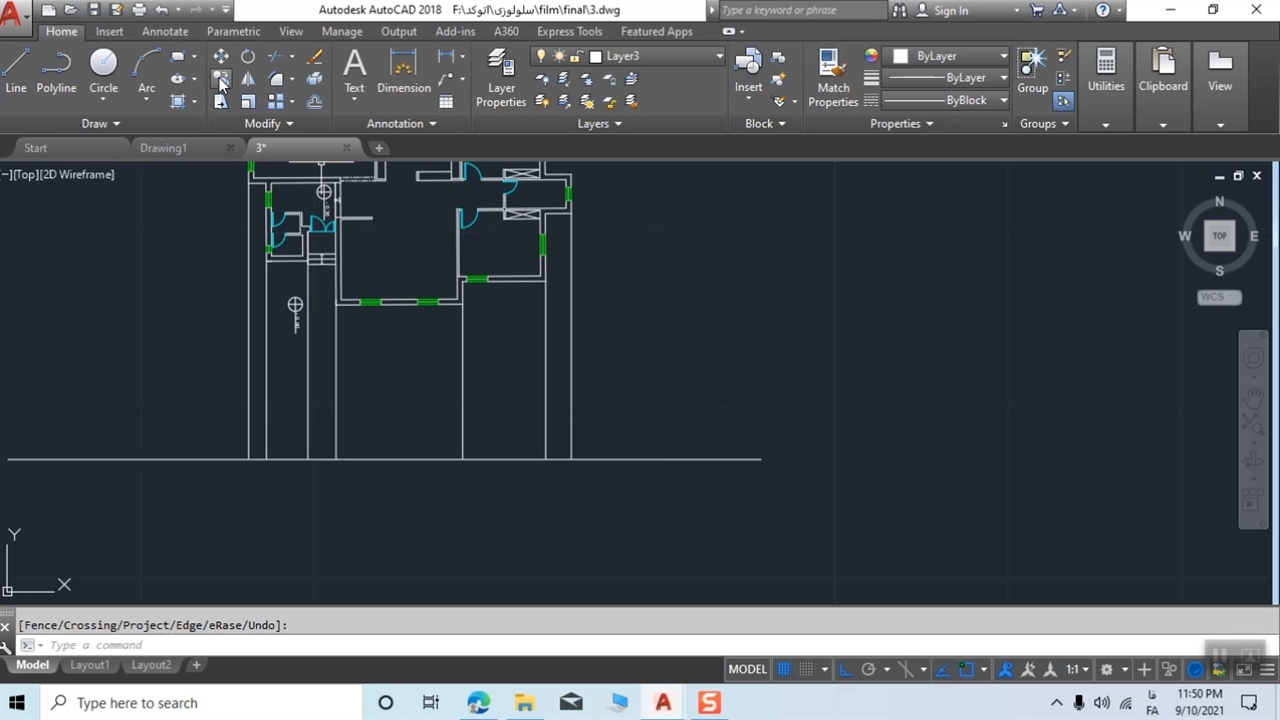Select the Mirror tool icon

tap(248, 79)
